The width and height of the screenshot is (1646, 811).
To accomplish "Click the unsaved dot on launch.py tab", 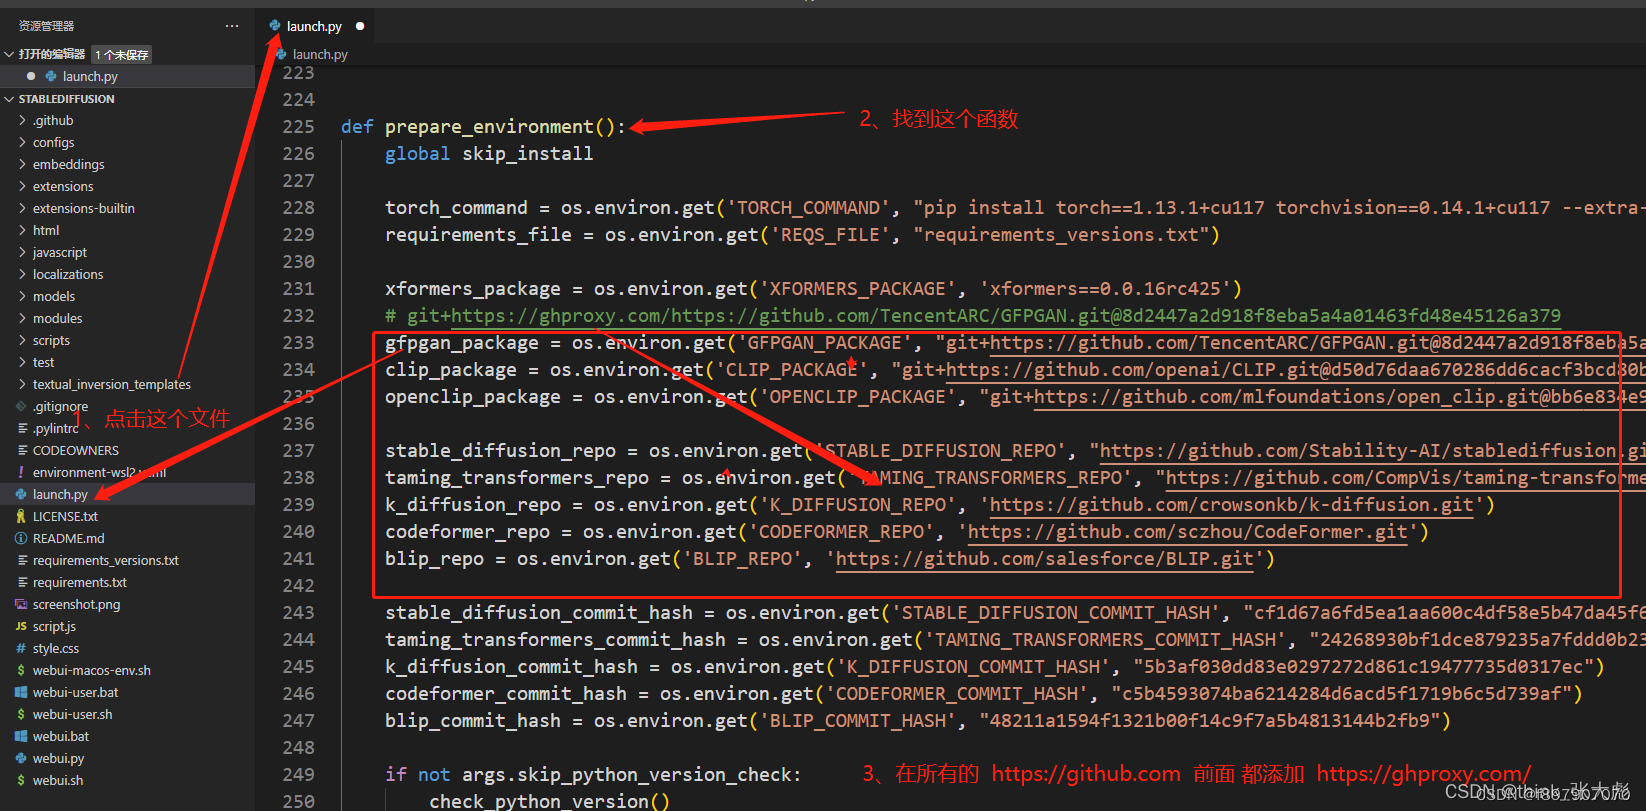I will click(360, 26).
